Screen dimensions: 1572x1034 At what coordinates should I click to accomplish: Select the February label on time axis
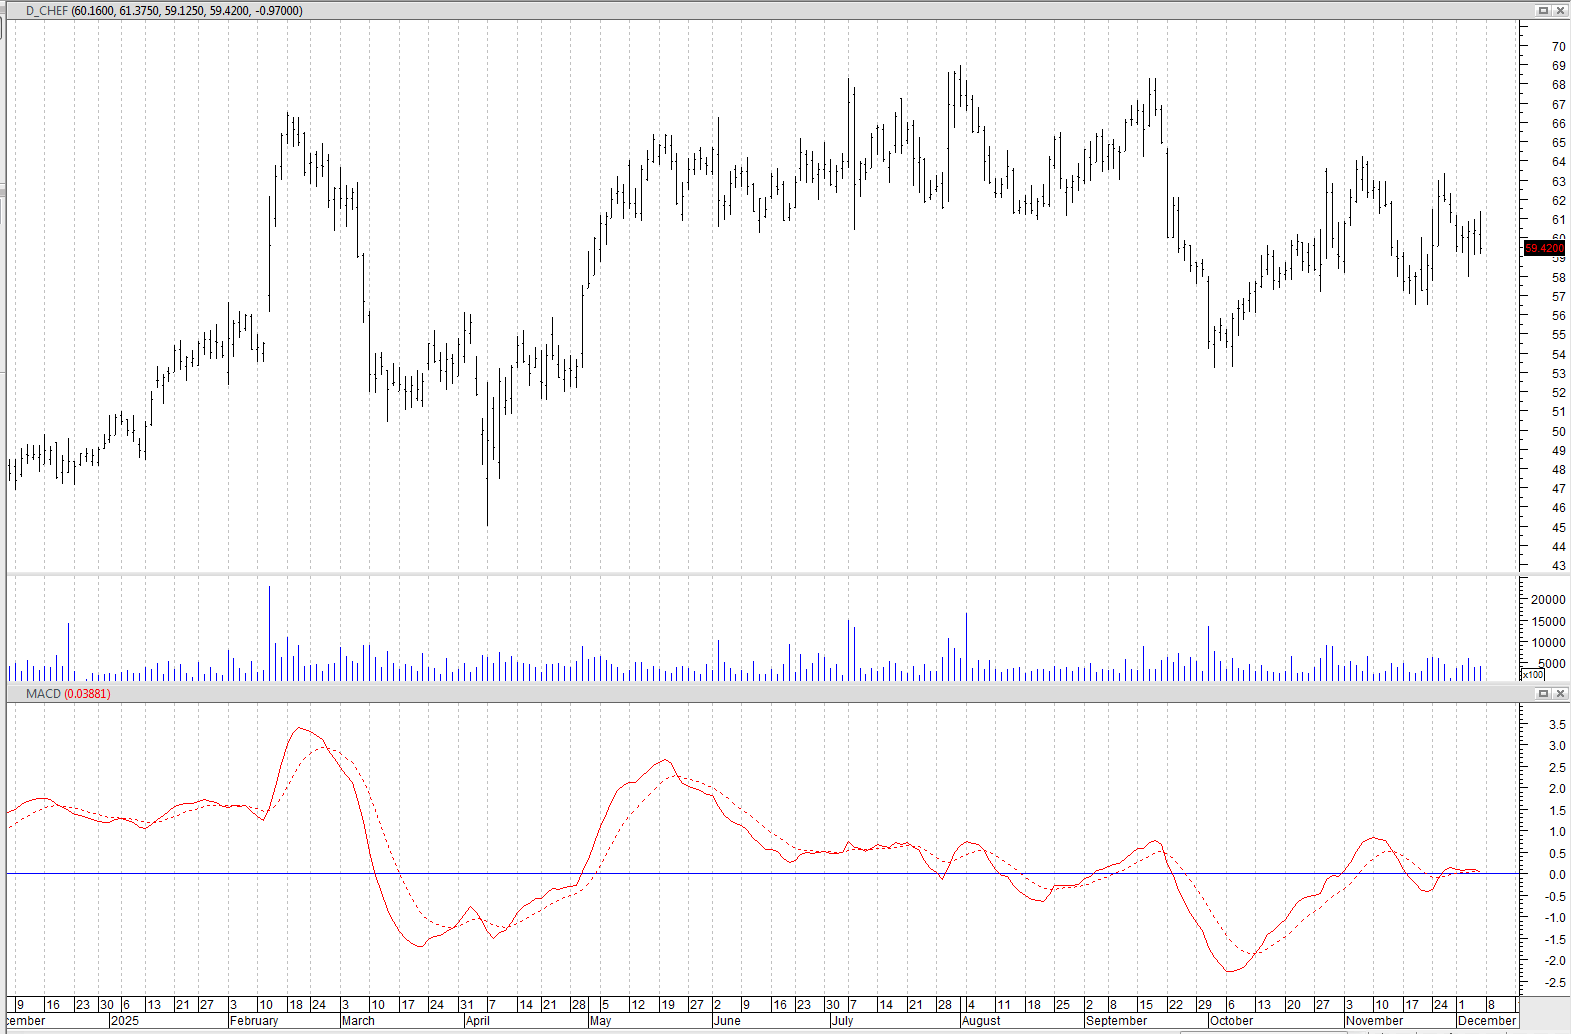point(254,1021)
